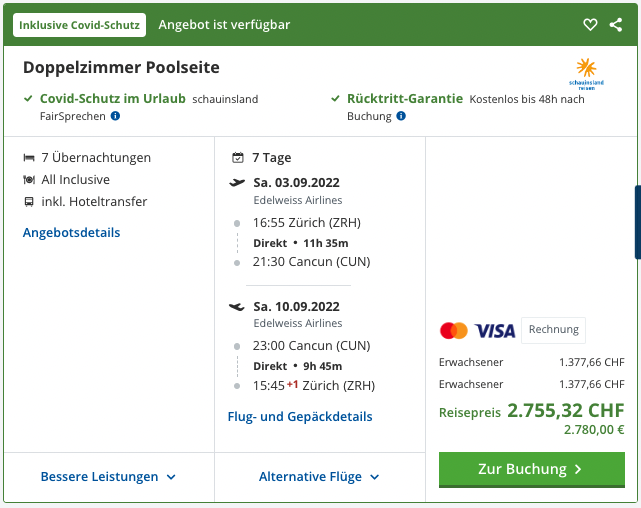Open Flug- und Gepäckdetails link
The height and width of the screenshot is (508, 641).
pos(300,417)
